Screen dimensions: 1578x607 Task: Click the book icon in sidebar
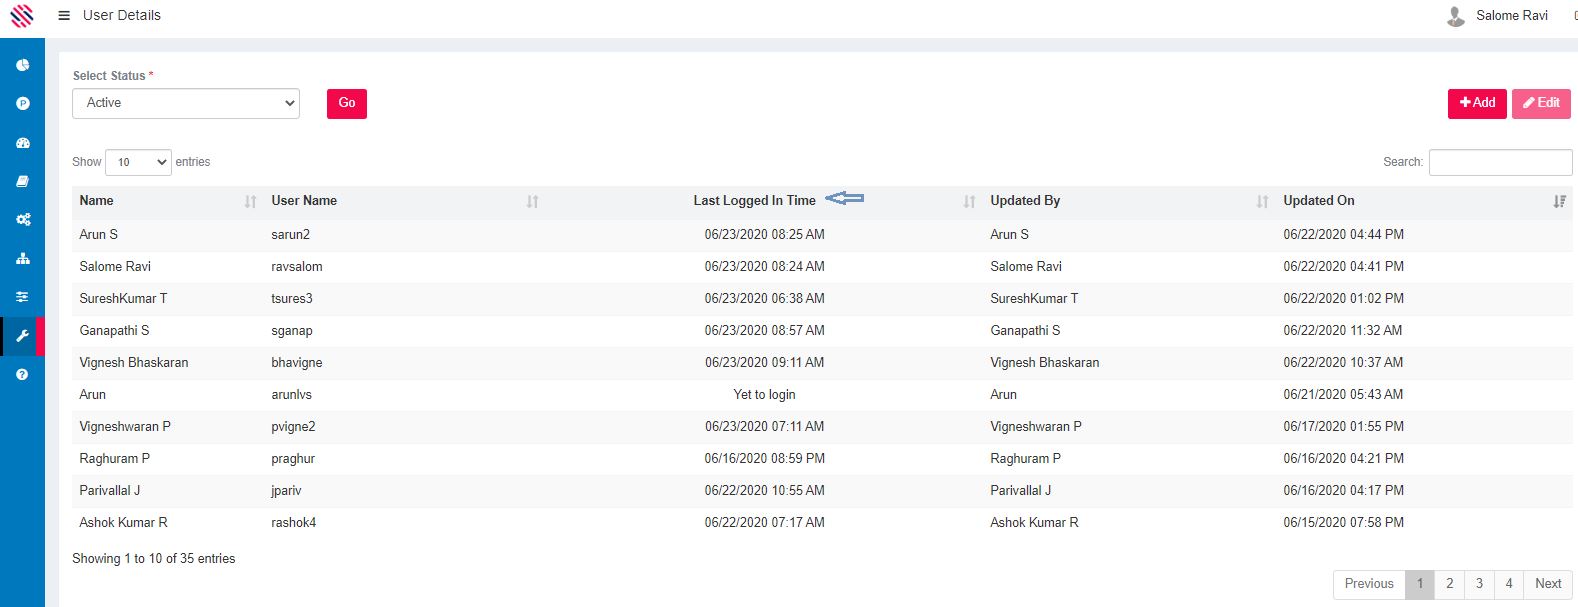coord(22,181)
